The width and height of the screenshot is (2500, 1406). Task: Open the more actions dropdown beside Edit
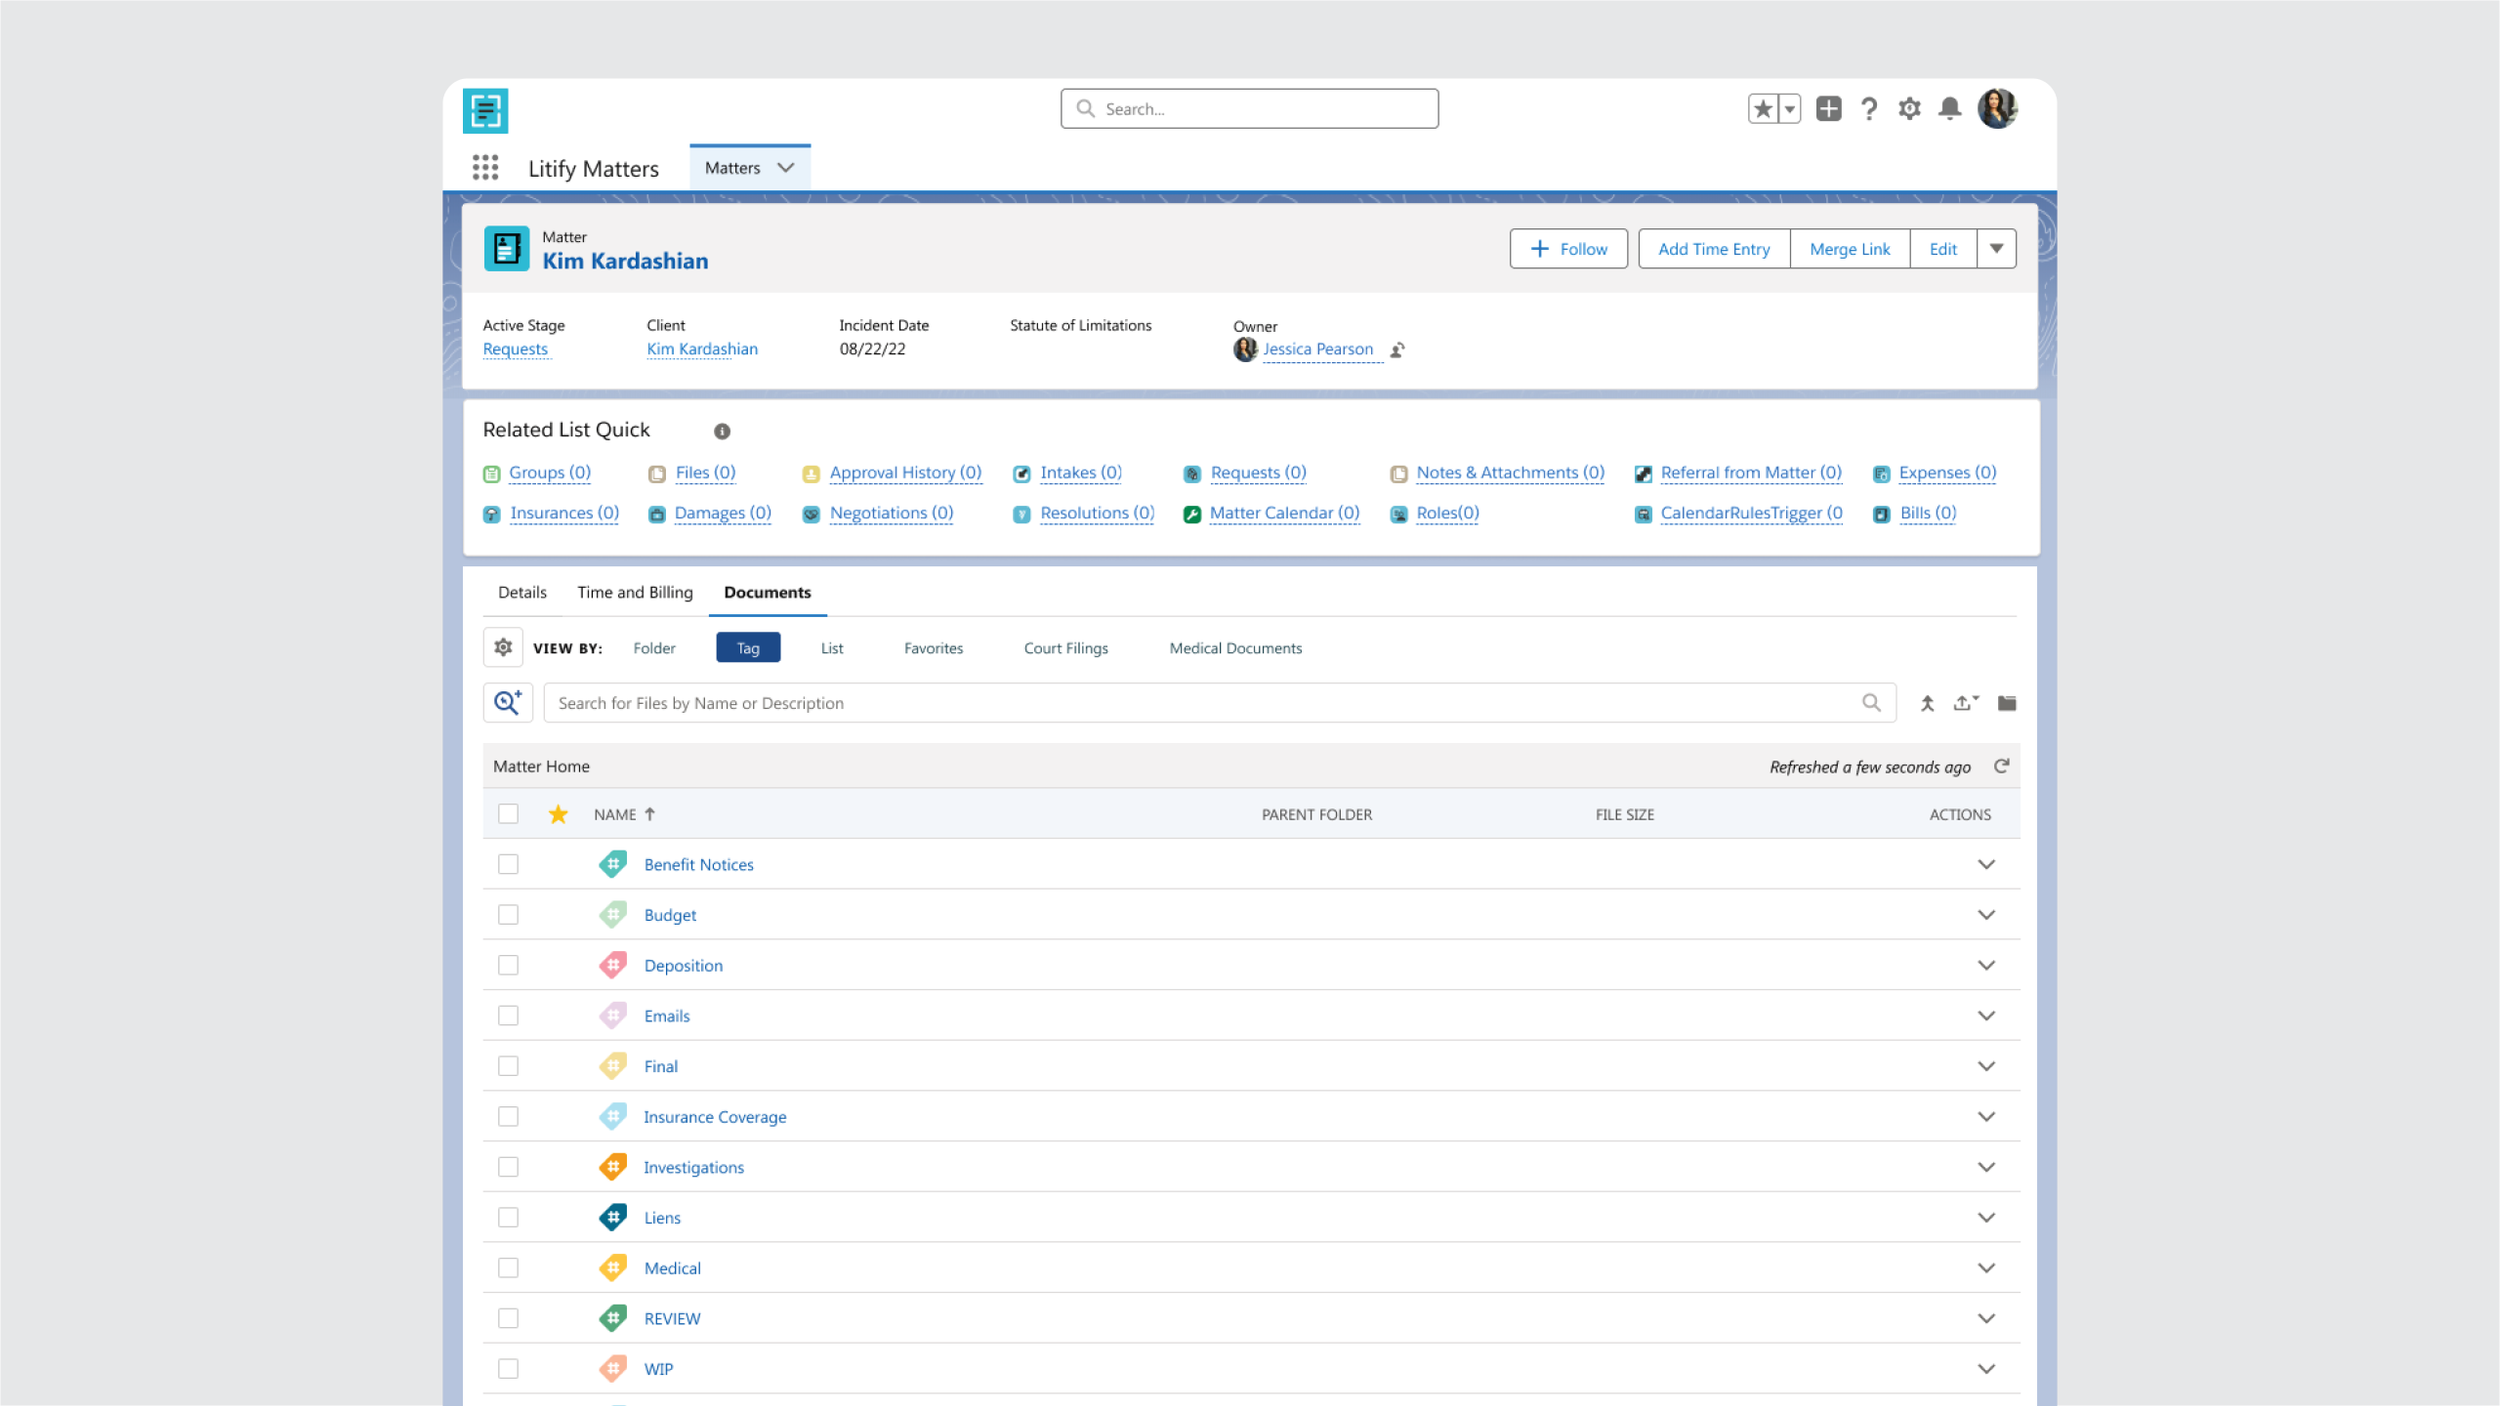tap(1996, 249)
